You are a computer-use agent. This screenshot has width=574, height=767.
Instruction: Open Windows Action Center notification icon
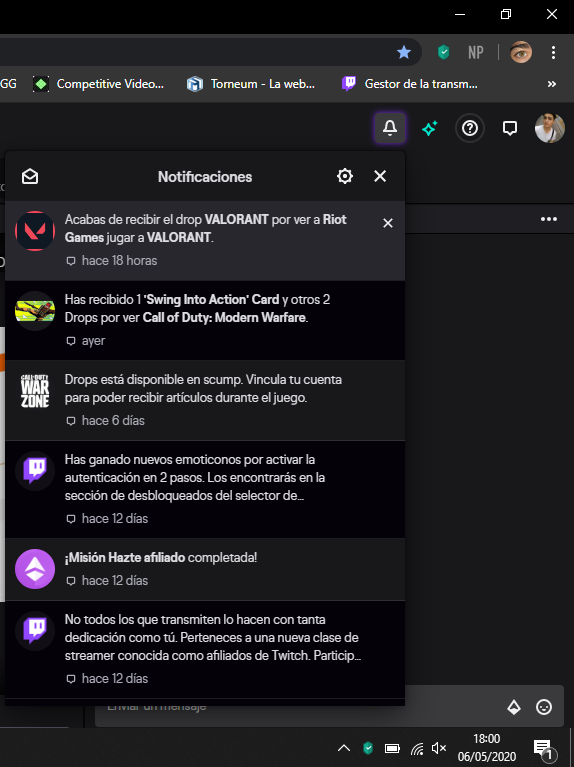(x=544, y=749)
